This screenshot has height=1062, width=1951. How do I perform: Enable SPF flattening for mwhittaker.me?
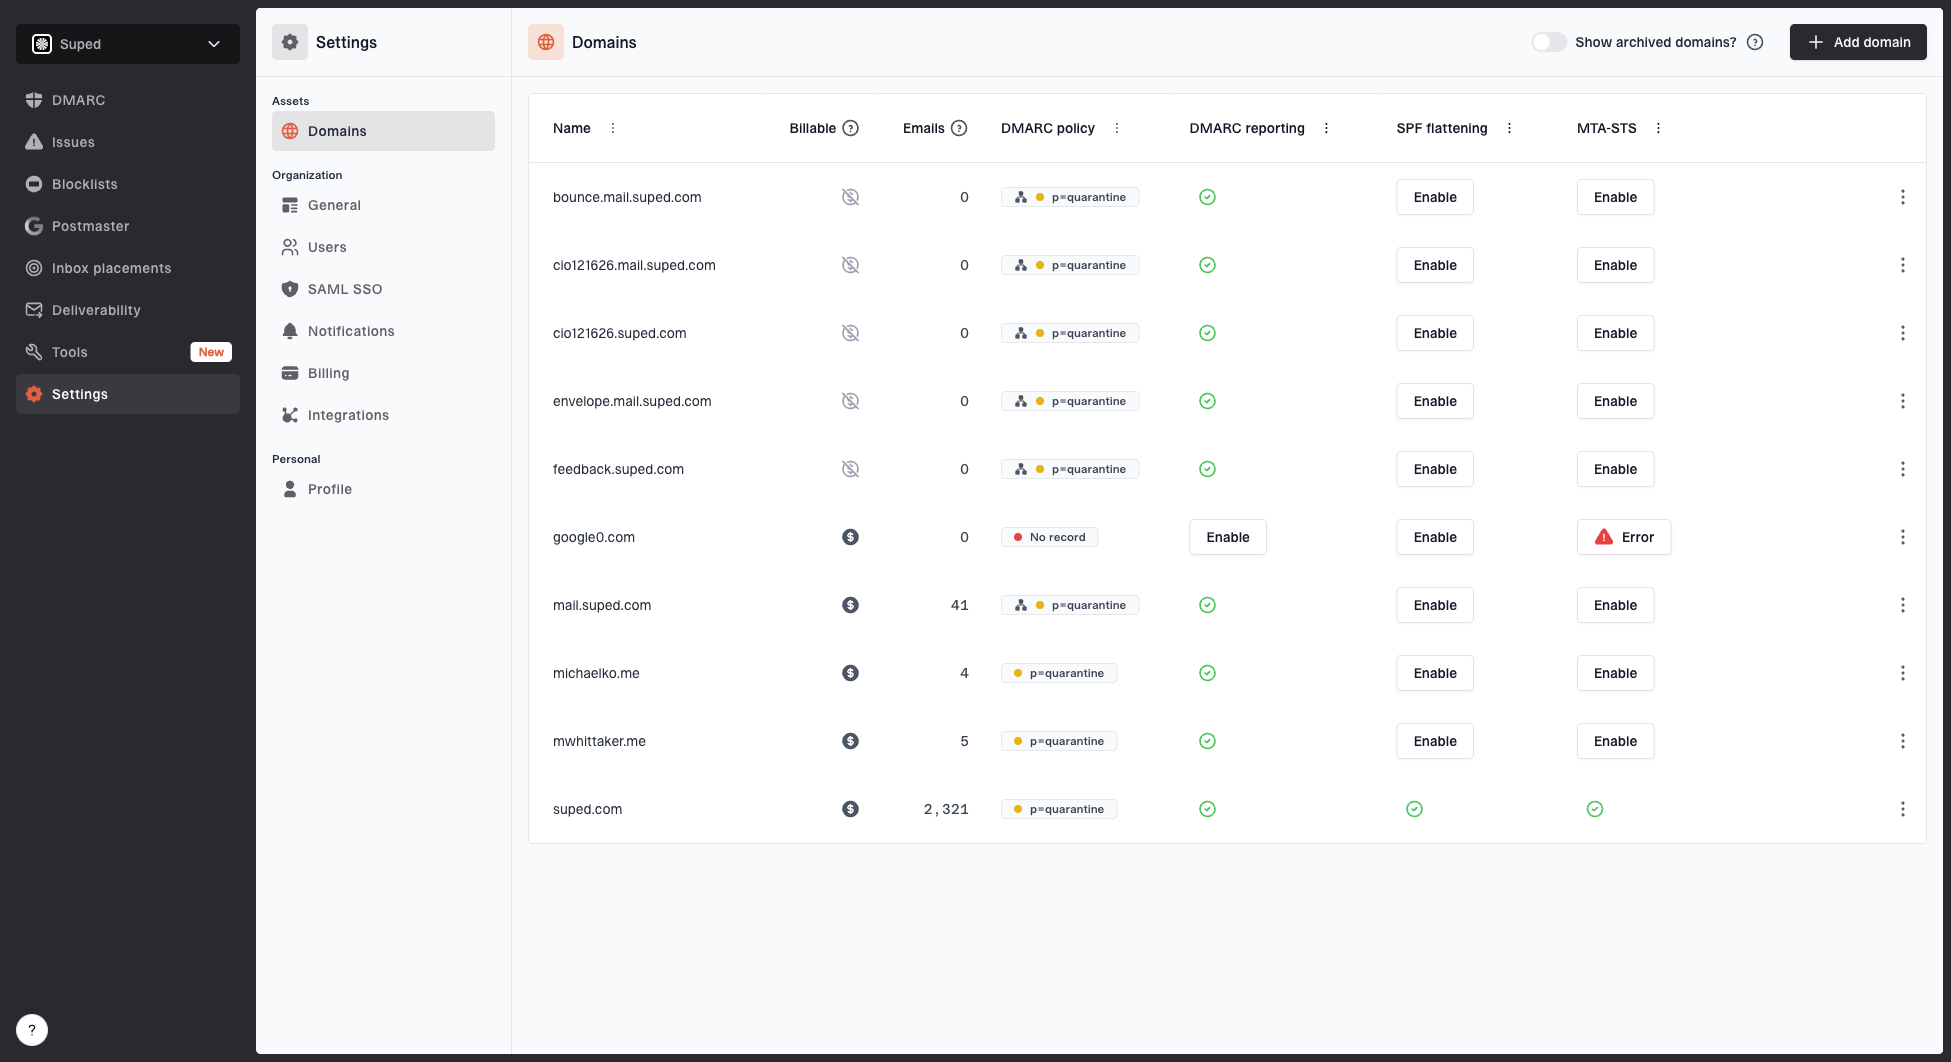click(x=1435, y=741)
